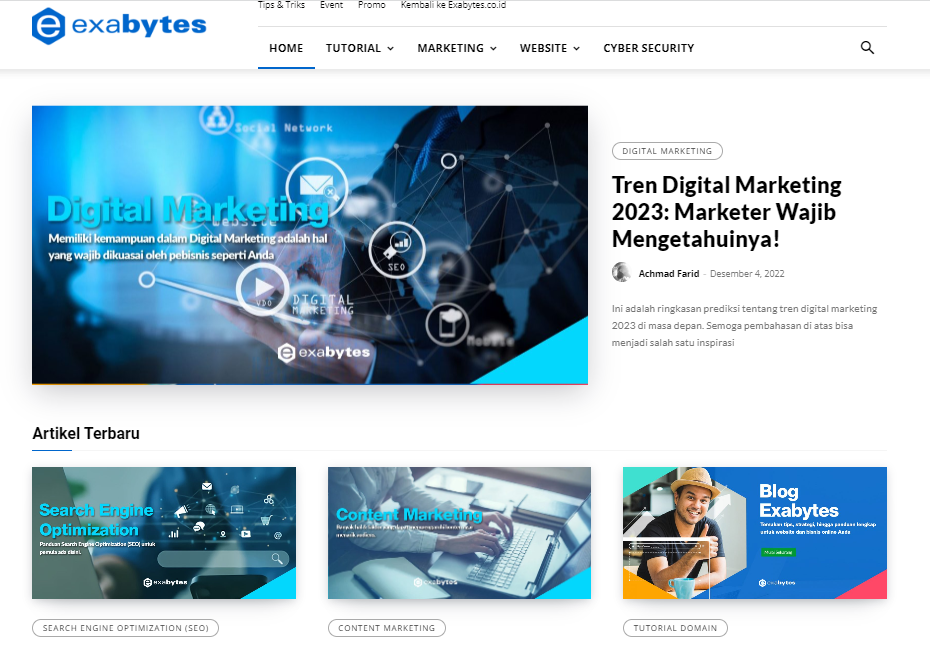This screenshot has height=646, width=930.
Task: Click Achmad Farid's author avatar
Action: tap(622, 273)
